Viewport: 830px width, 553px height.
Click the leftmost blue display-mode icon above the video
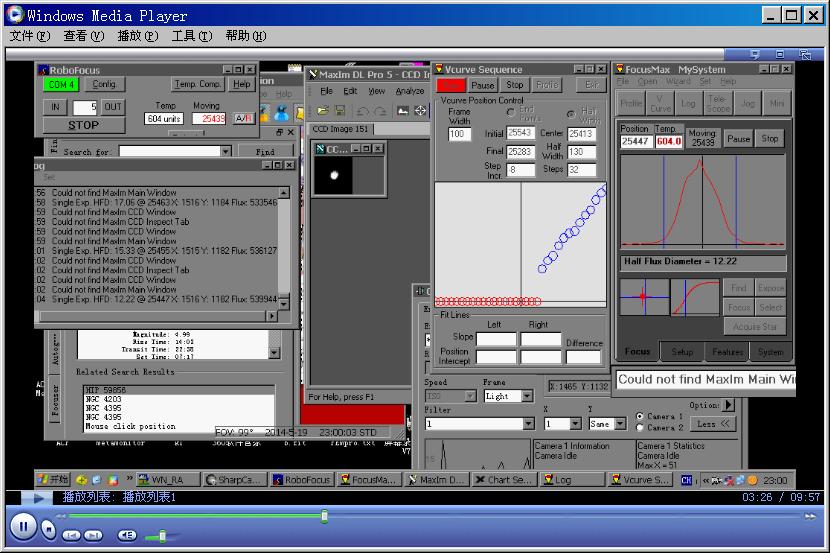click(755, 54)
